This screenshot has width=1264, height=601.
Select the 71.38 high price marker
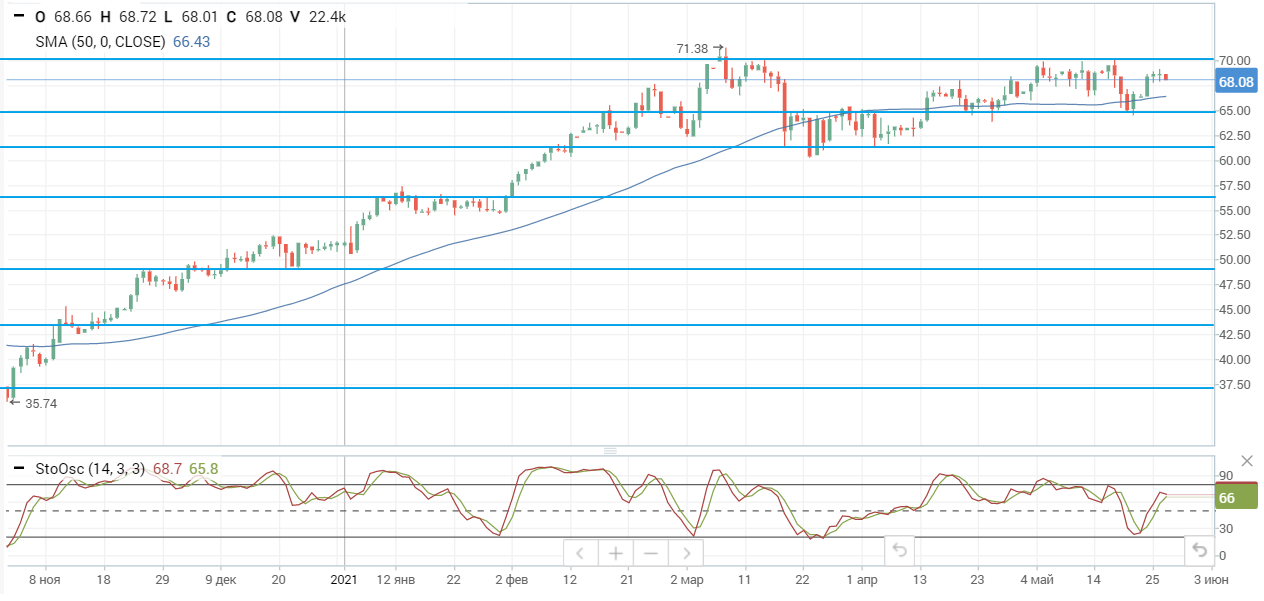tap(693, 48)
